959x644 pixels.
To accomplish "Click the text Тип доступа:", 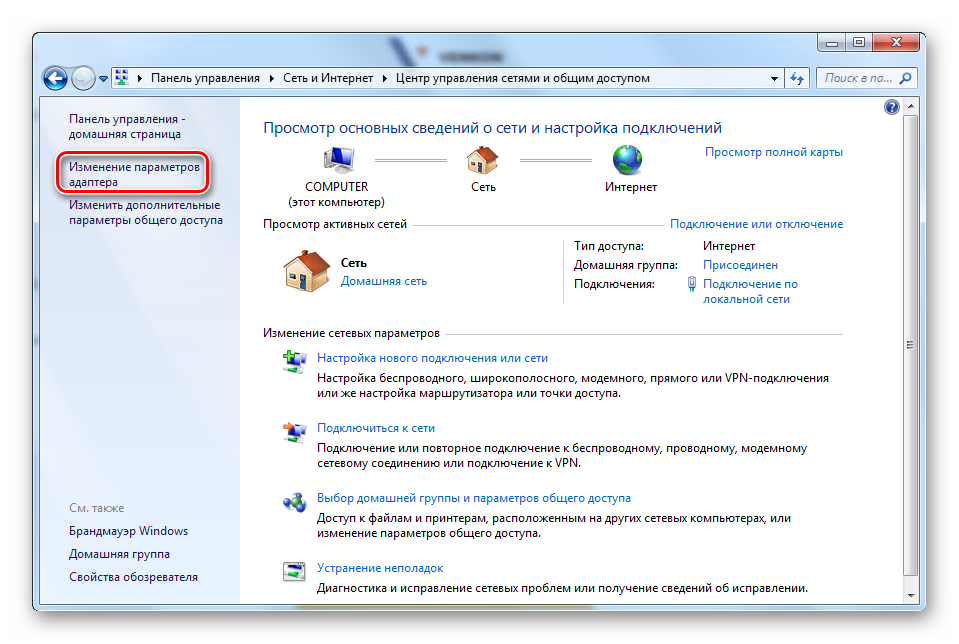I will tap(609, 246).
